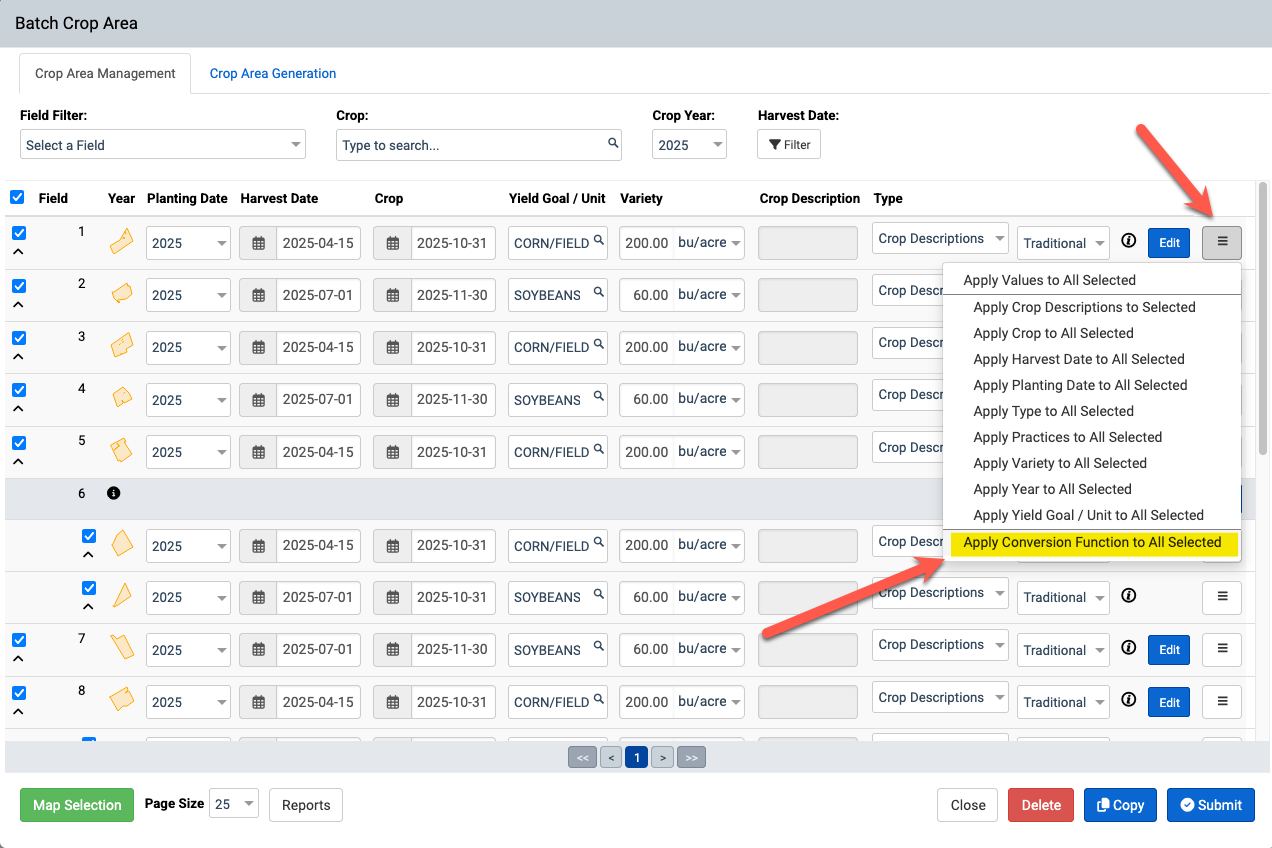Image resolution: width=1272 pixels, height=848 pixels.
Task: Click the Copy button
Action: (x=1120, y=805)
